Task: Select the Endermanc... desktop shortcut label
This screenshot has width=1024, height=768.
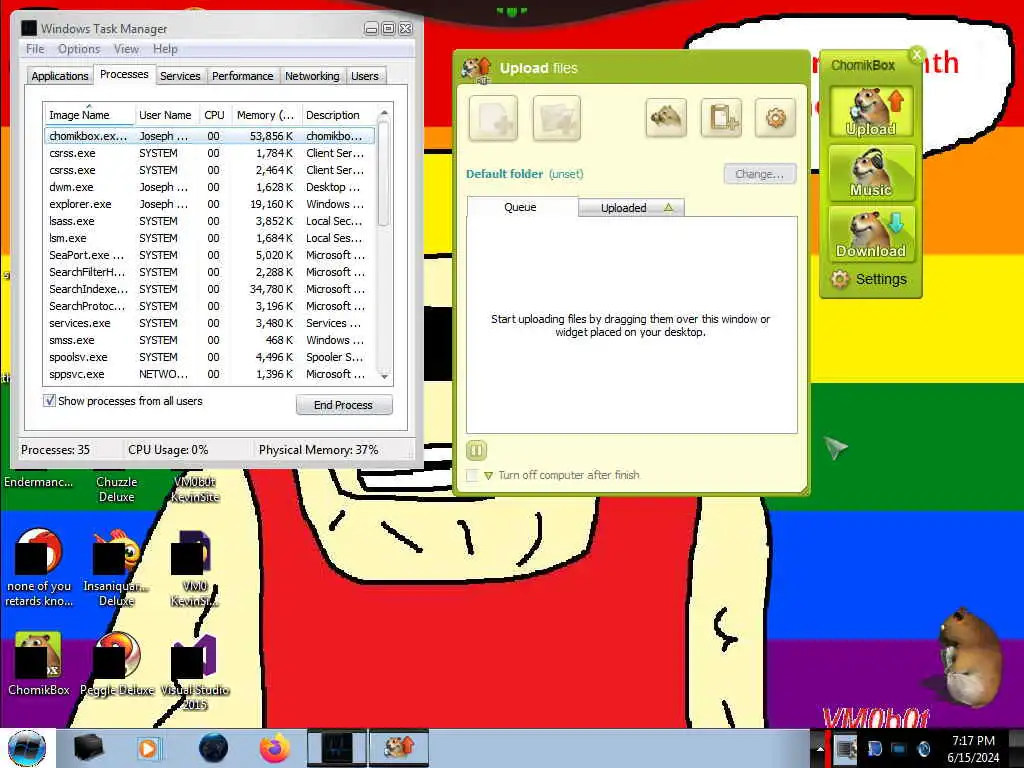Action: pos(39,482)
